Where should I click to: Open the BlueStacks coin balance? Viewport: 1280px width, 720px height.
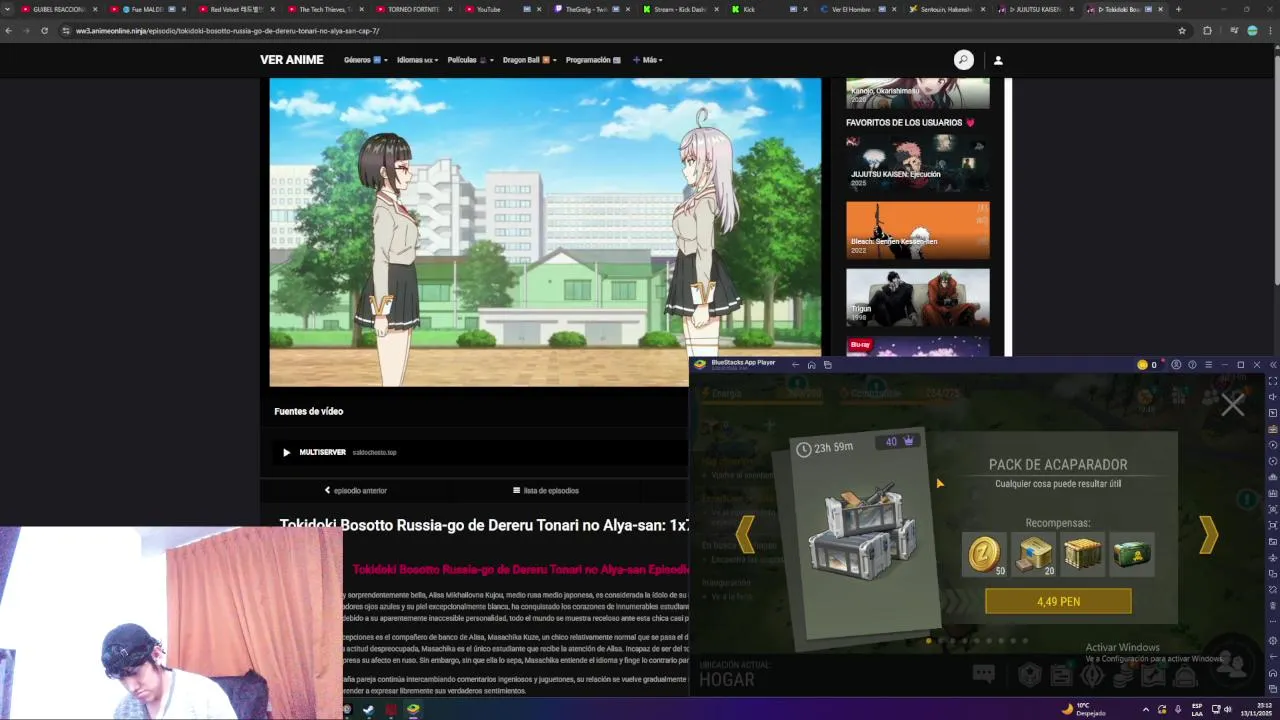[1147, 365]
